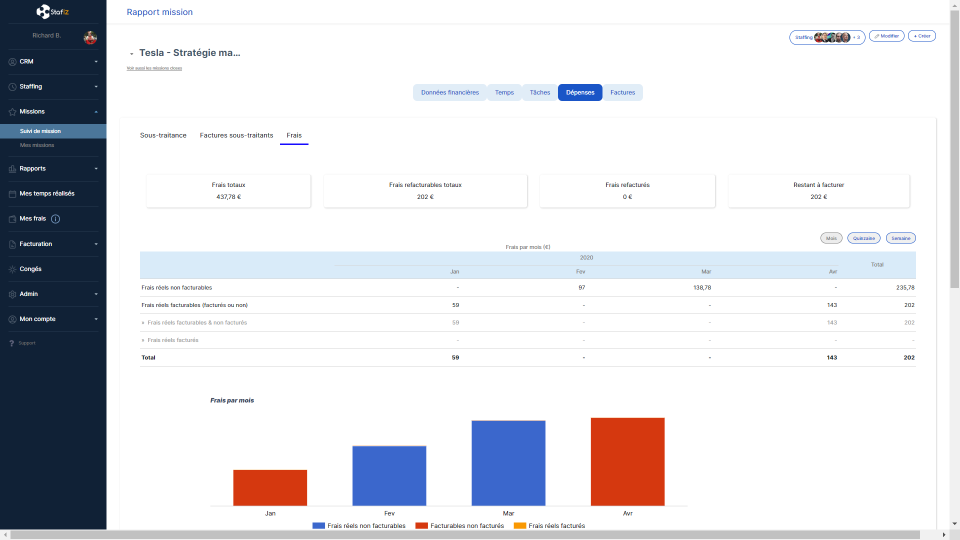The width and height of the screenshot is (960, 540).
Task: Select Semaine period view
Action: tap(901, 238)
